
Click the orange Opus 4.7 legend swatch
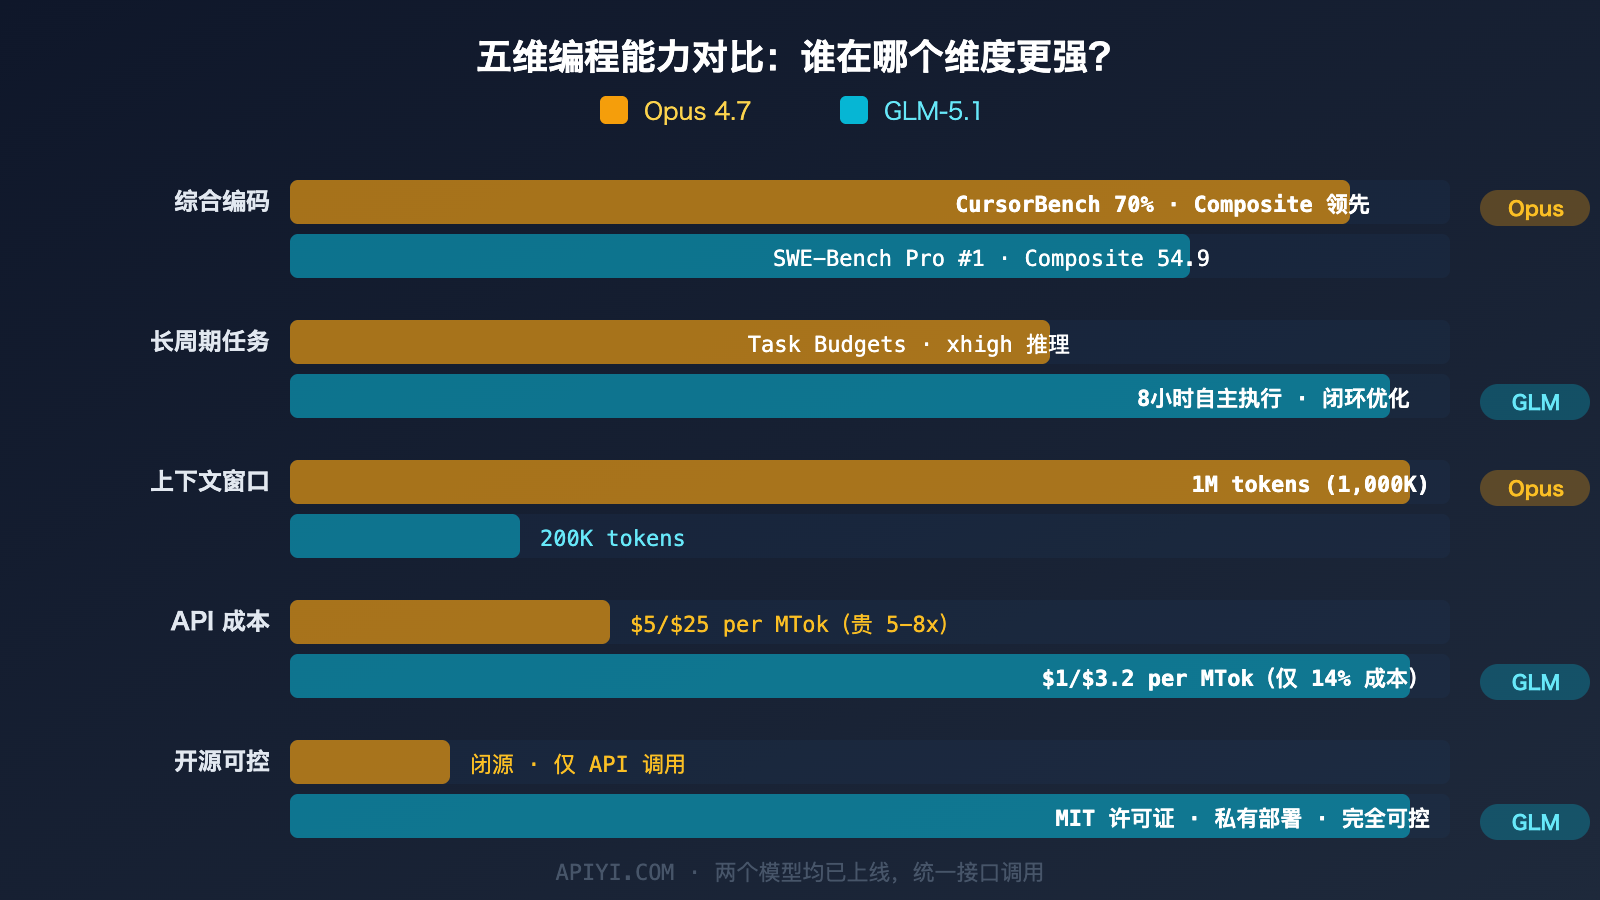[612, 110]
